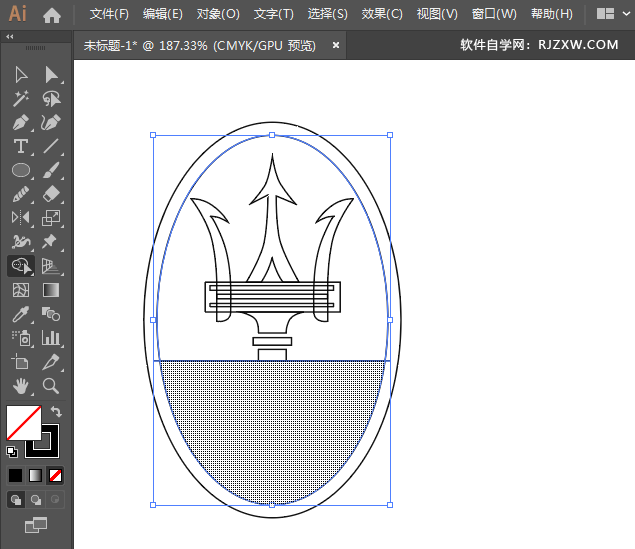The image size is (635, 549).
Task: Select the Direct Selection tool
Action: (51, 75)
